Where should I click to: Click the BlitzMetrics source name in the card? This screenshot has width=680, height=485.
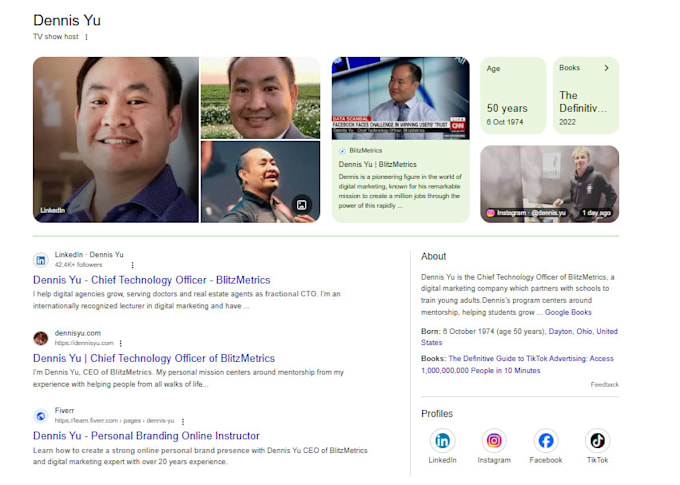click(x=366, y=151)
